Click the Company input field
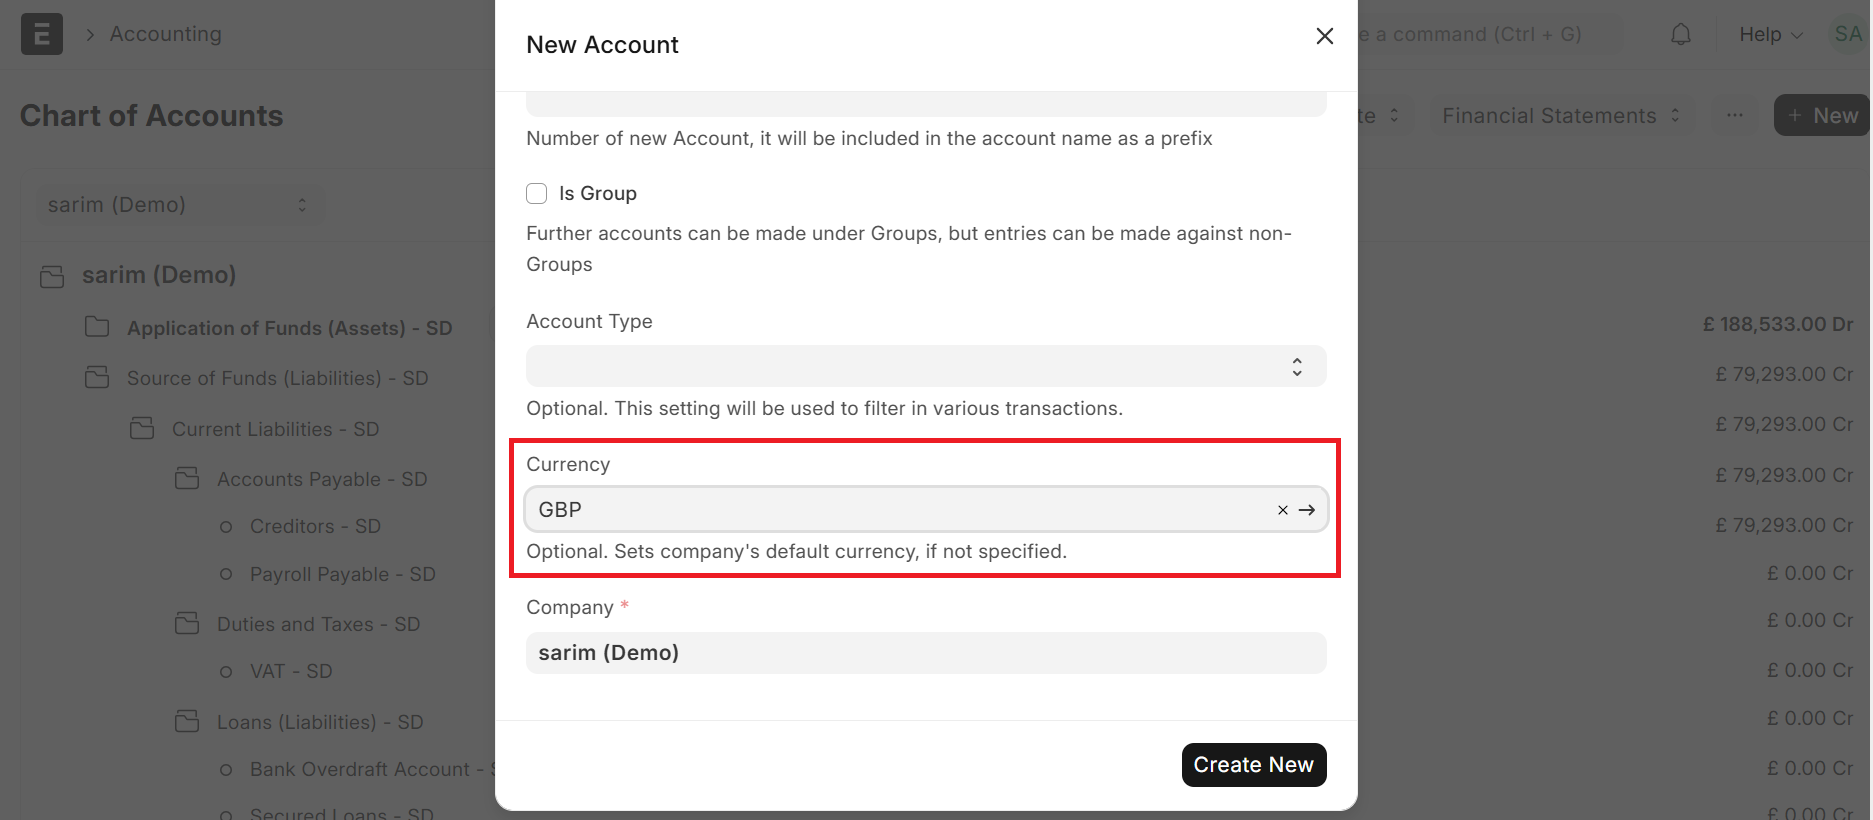Image resolution: width=1873 pixels, height=820 pixels. coord(926,653)
